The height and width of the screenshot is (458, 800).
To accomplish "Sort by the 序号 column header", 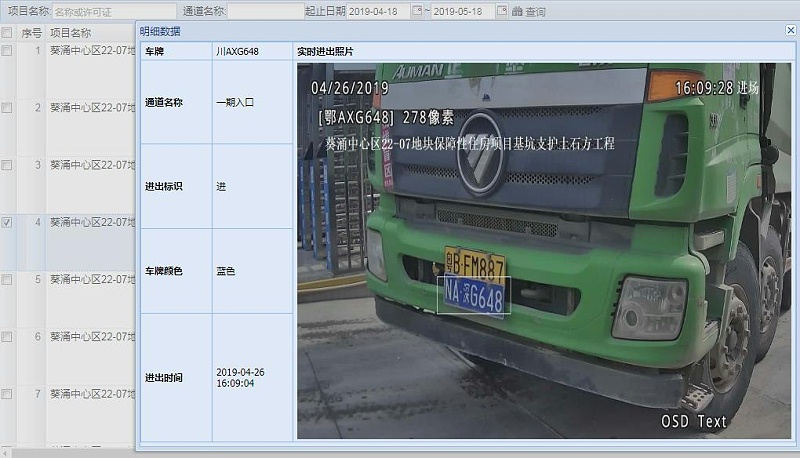I will [31, 33].
